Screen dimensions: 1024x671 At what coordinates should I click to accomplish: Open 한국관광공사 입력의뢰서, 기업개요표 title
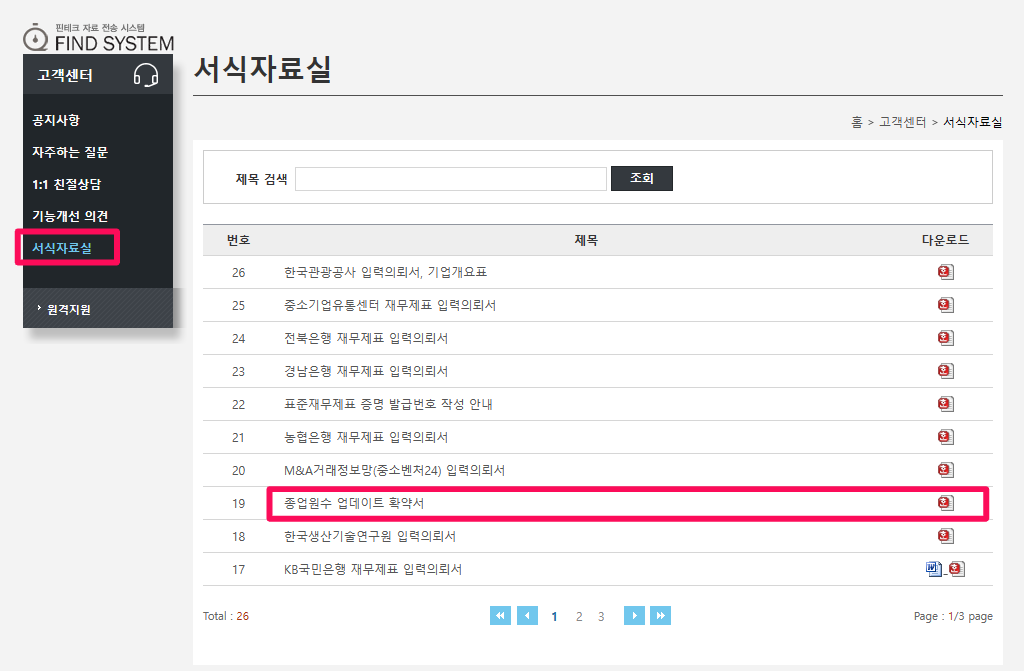[385, 272]
